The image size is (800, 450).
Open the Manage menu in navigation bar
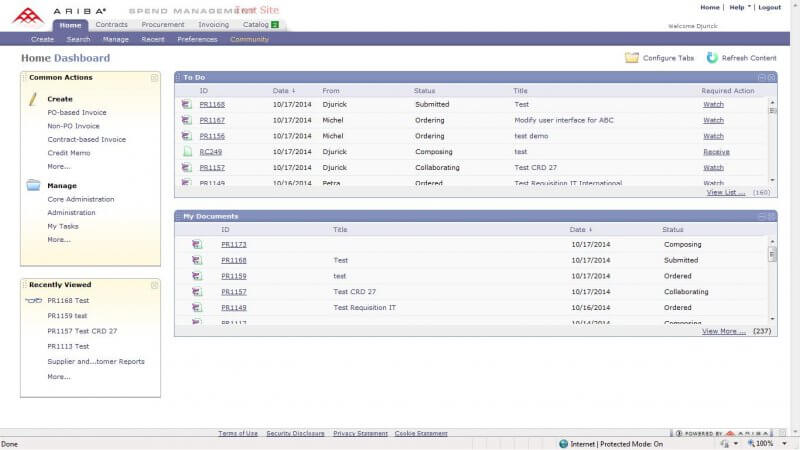point(116,39)
